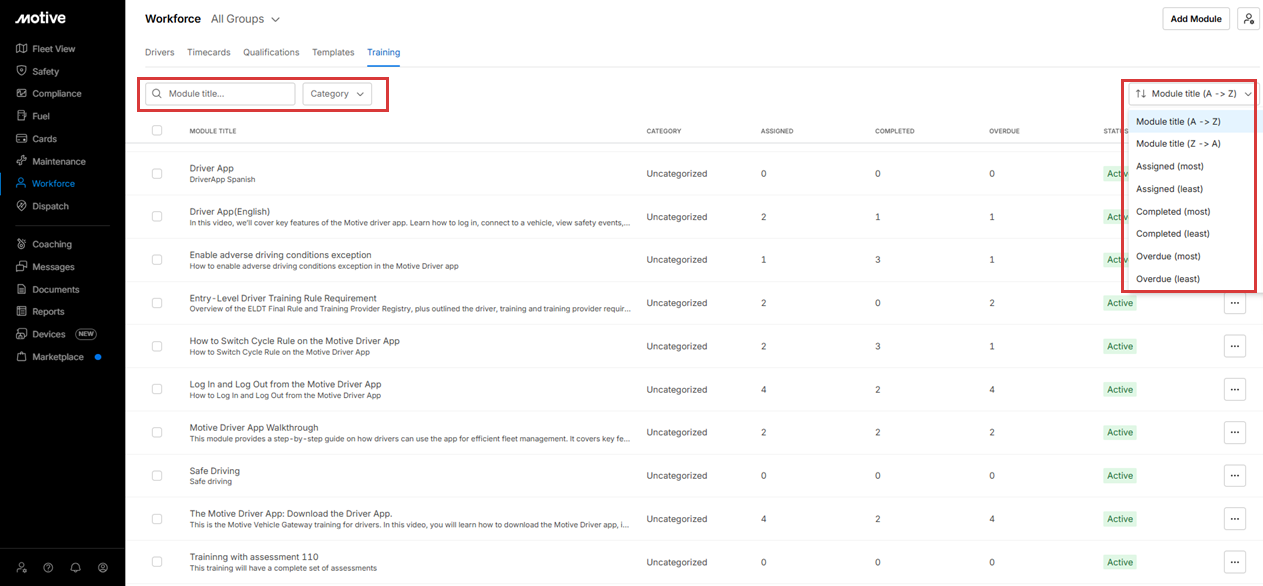Open Fuel from the sidebar icon

[x=22, y=116]
